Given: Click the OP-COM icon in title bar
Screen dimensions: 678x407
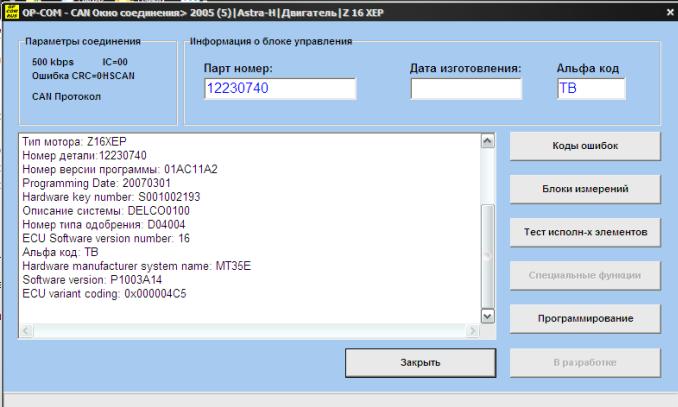Looking at the screenshot, I should pos(11,10).
